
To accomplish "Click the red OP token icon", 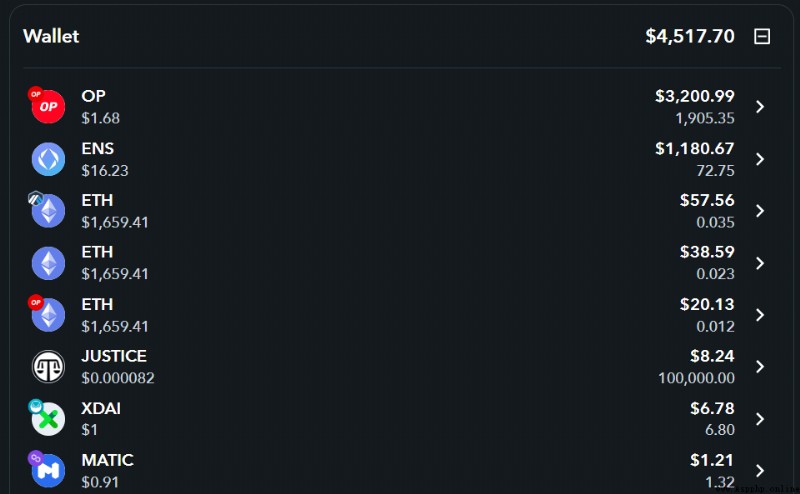I will tap(48, 106).
